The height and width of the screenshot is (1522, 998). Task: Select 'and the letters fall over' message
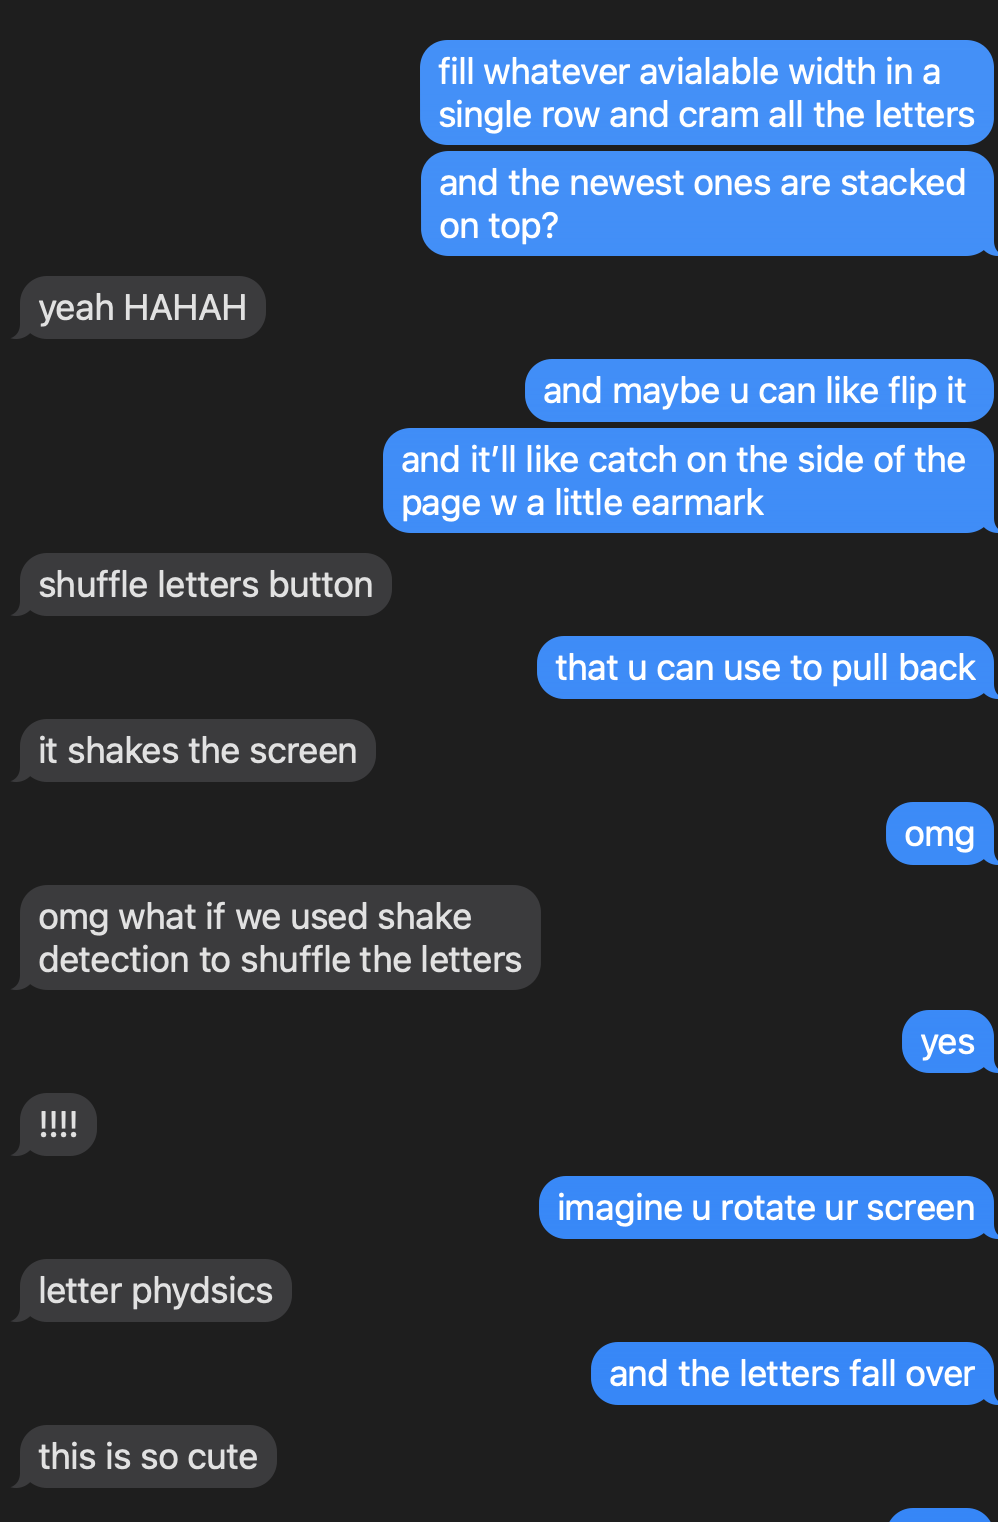pyautogui.click(x=792, y=1374)
